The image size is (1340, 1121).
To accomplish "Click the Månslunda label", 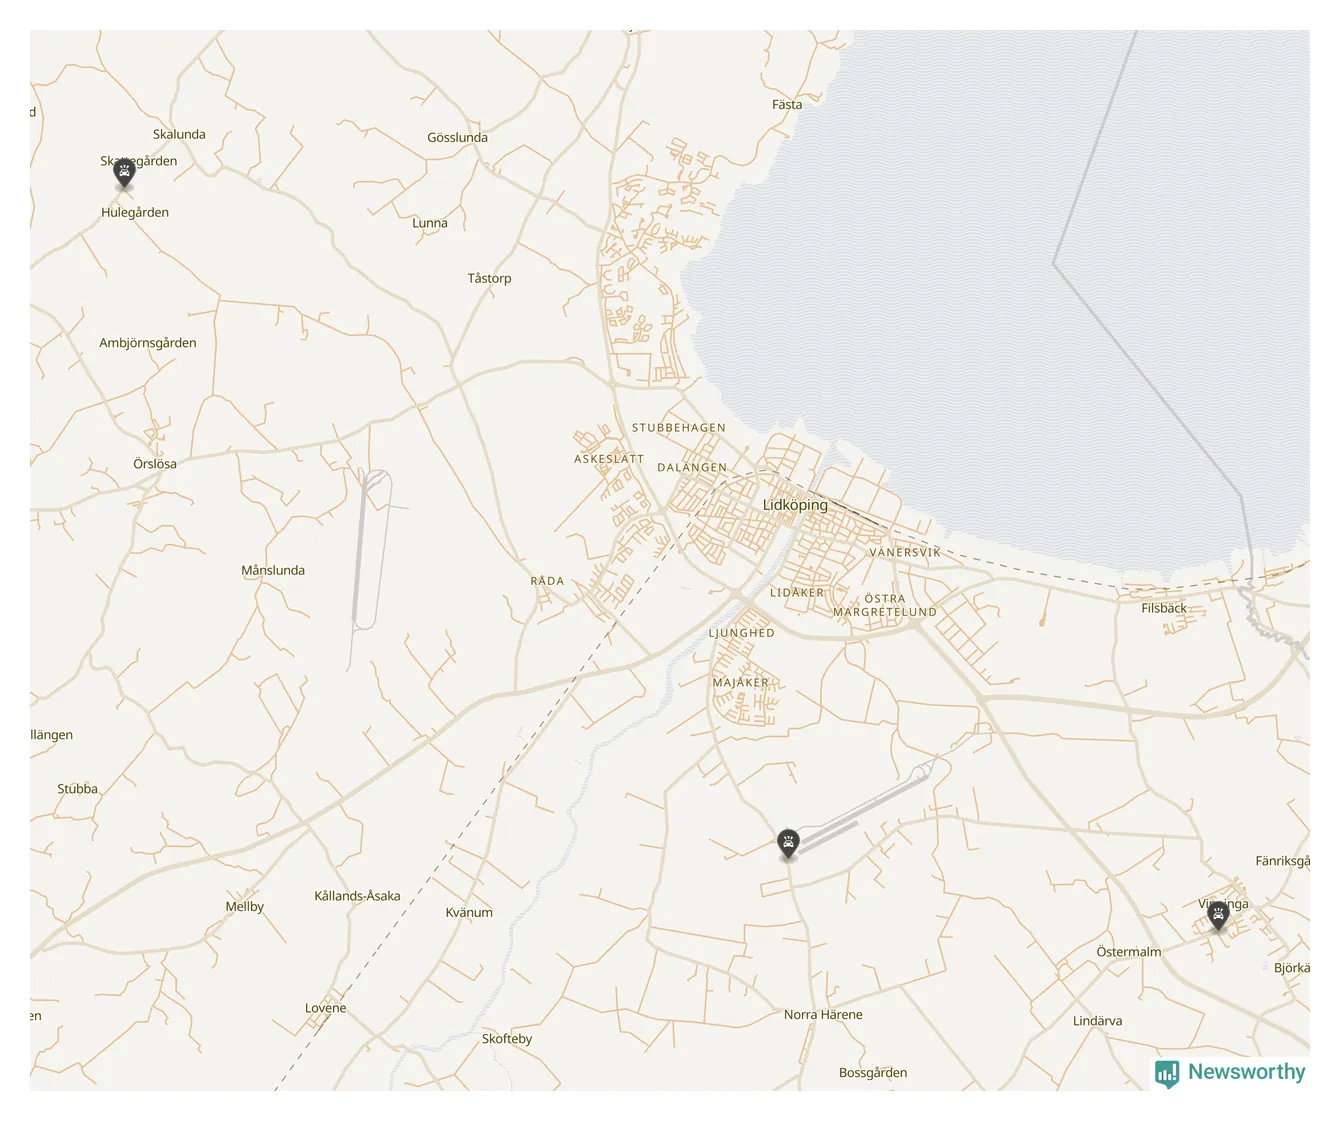I will pyautogui.click(x=273, y=570).
